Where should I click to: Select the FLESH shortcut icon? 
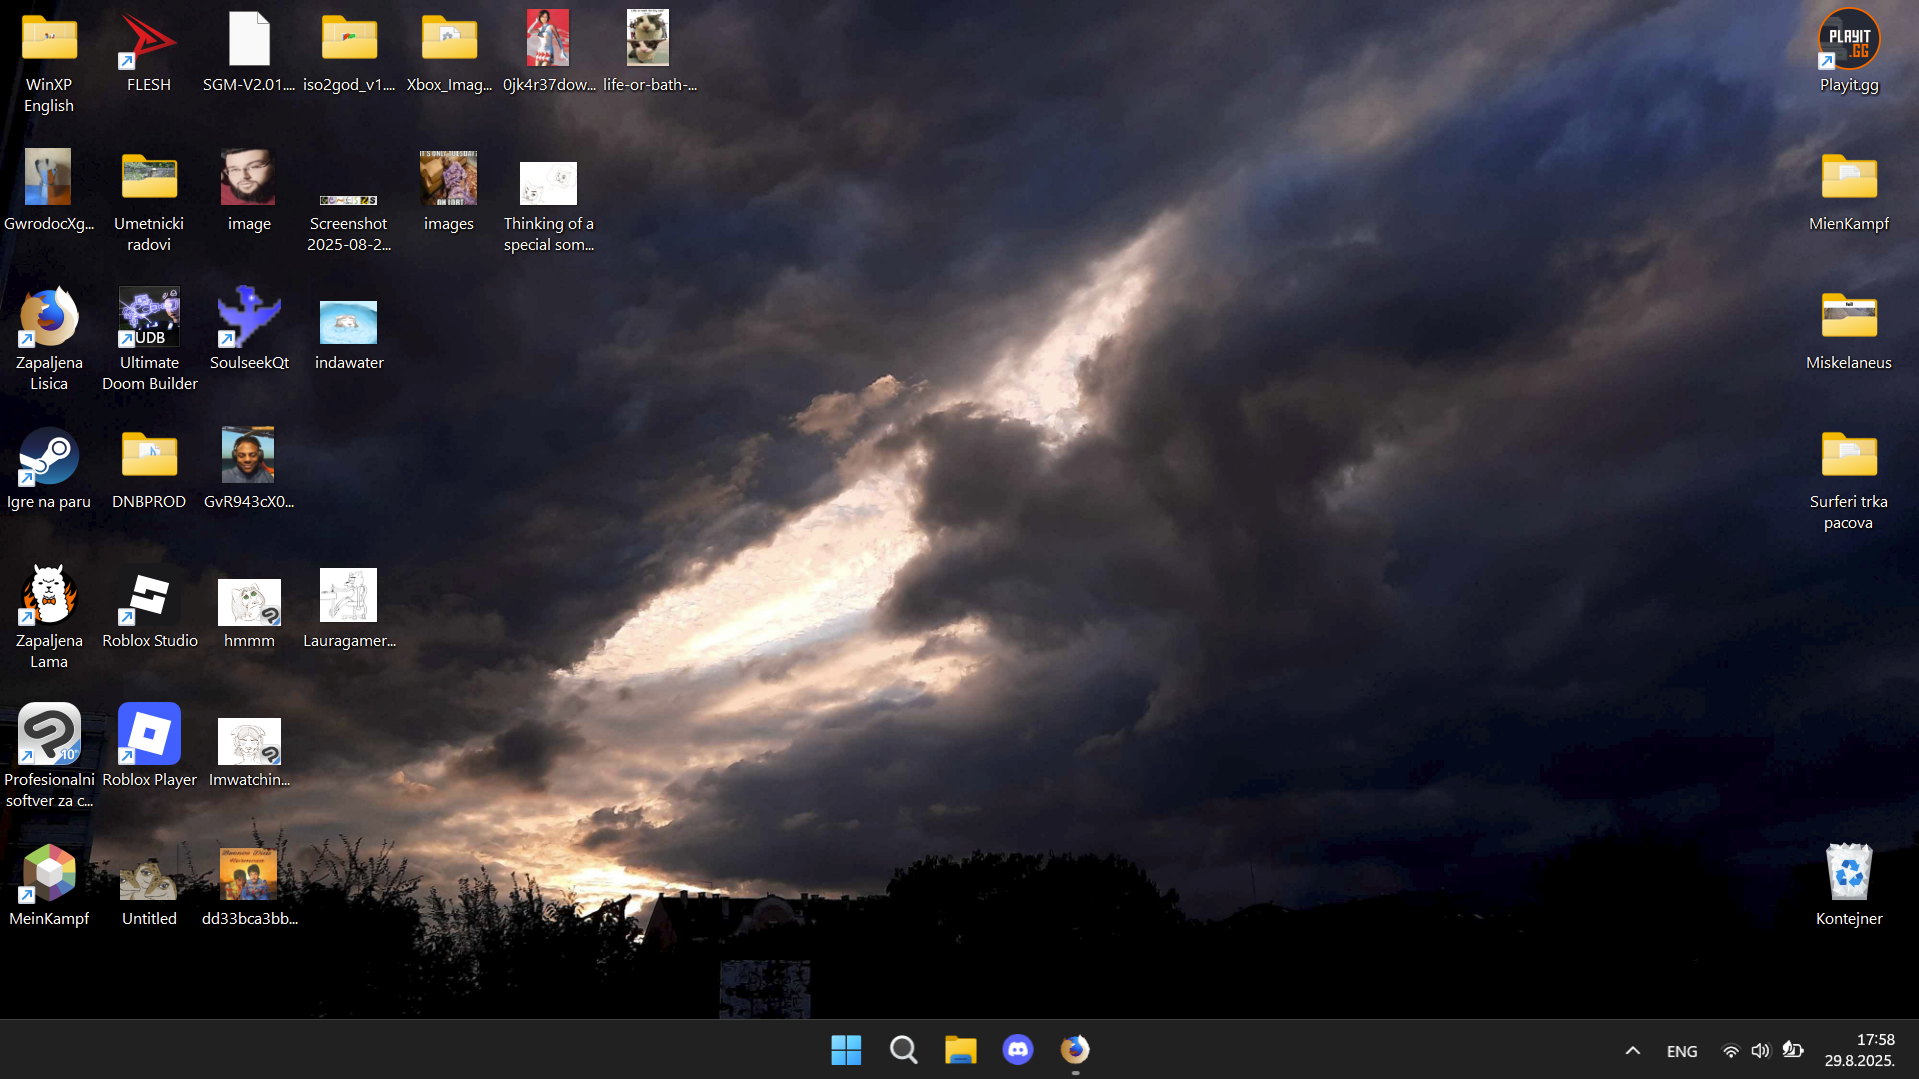click(x=149, y=41)
